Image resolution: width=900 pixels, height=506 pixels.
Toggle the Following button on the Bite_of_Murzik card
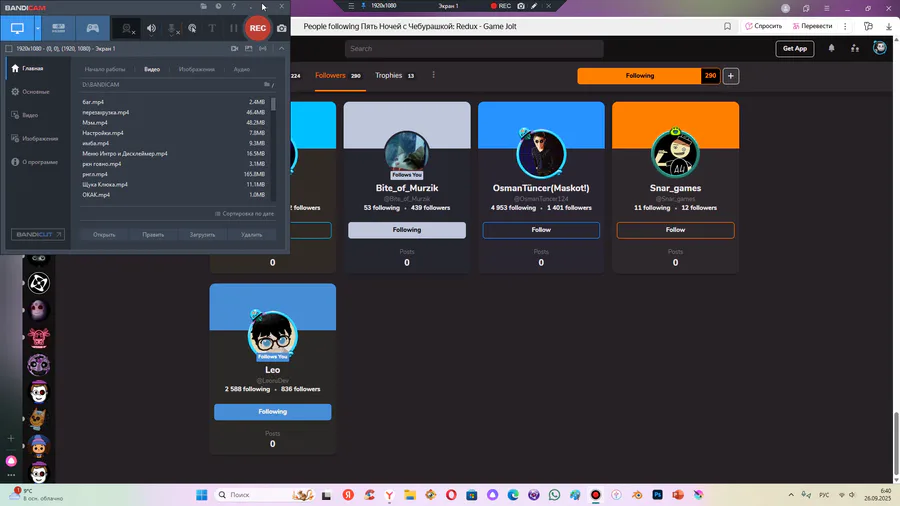click(407, 230)
